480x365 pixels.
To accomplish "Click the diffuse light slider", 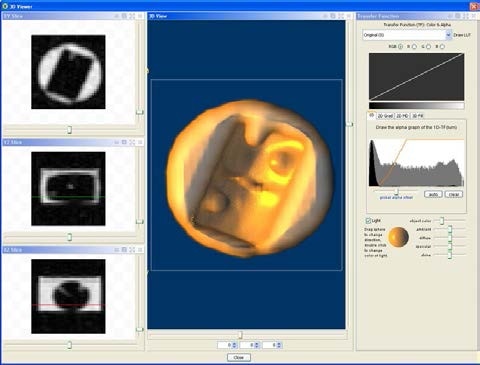I will pyautogui.click(x=449, y=238).
